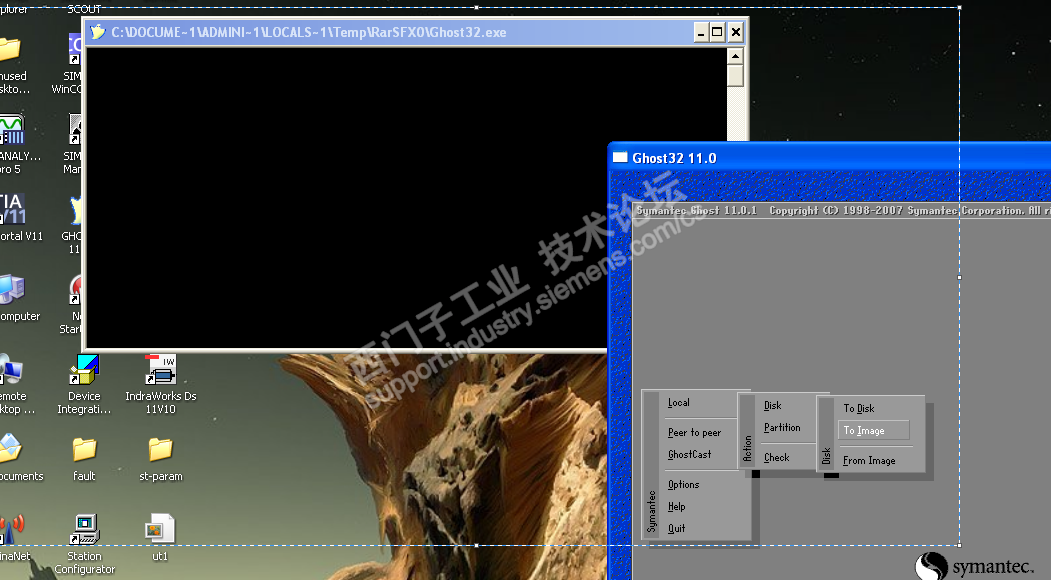Open the ut1 file icon
The image size is (1051, 580).
[160, 538]
